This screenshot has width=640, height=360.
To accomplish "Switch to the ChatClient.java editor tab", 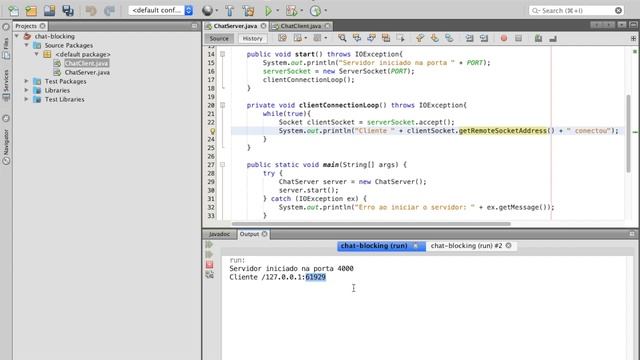I will 300,26.
